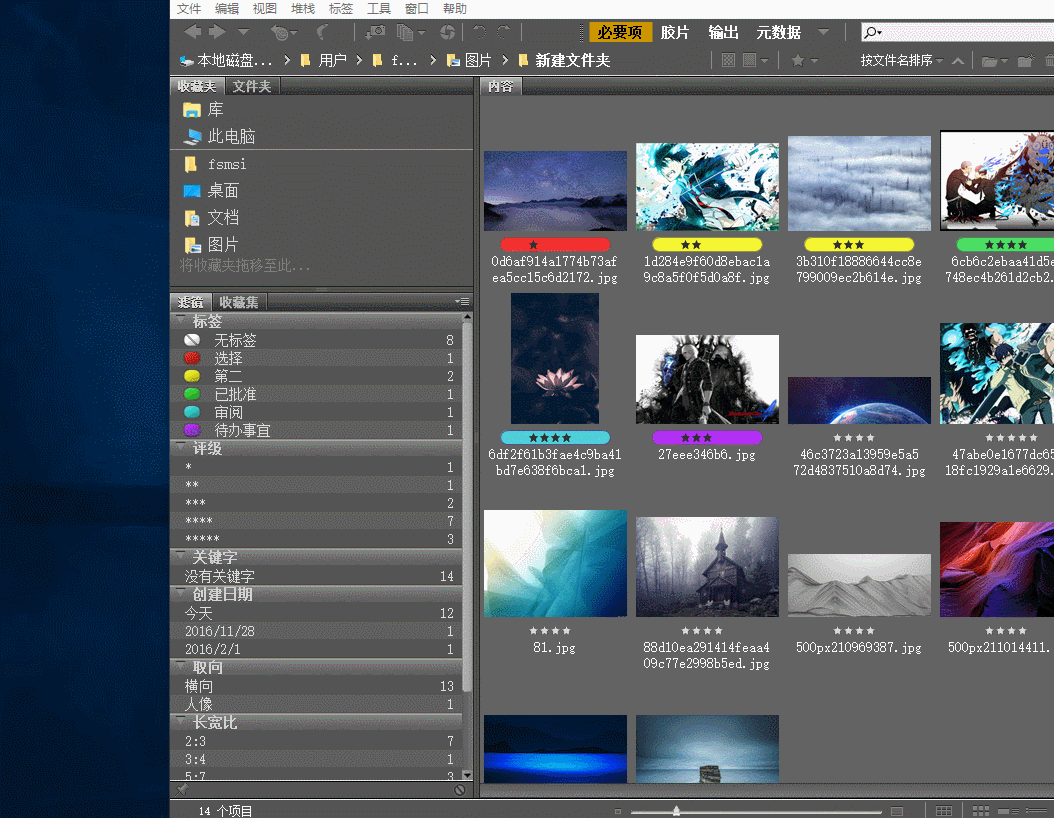Click the clear filter icon
Viewport: 1054px width, 818px height.
click(x=459, y=790)
